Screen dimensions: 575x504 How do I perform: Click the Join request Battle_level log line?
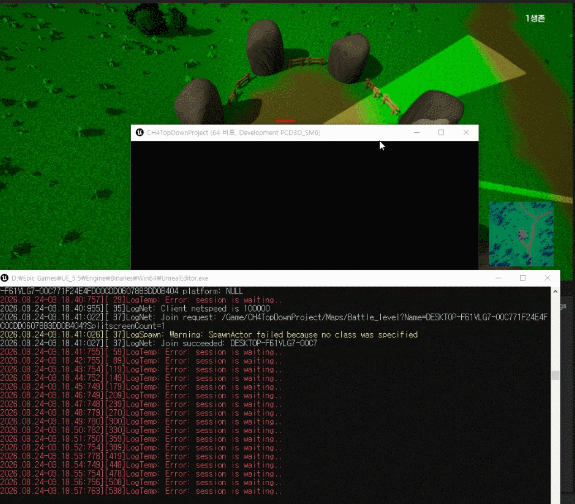tap(274, 321)
